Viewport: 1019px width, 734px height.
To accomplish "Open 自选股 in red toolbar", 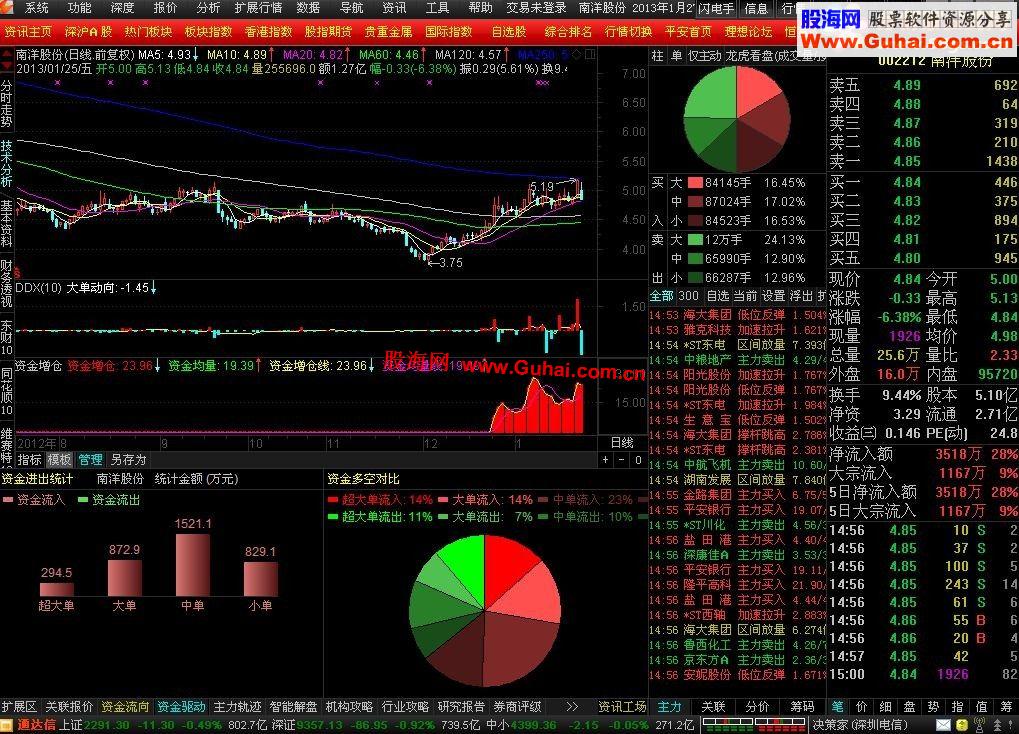I will (x=508, y=31).
